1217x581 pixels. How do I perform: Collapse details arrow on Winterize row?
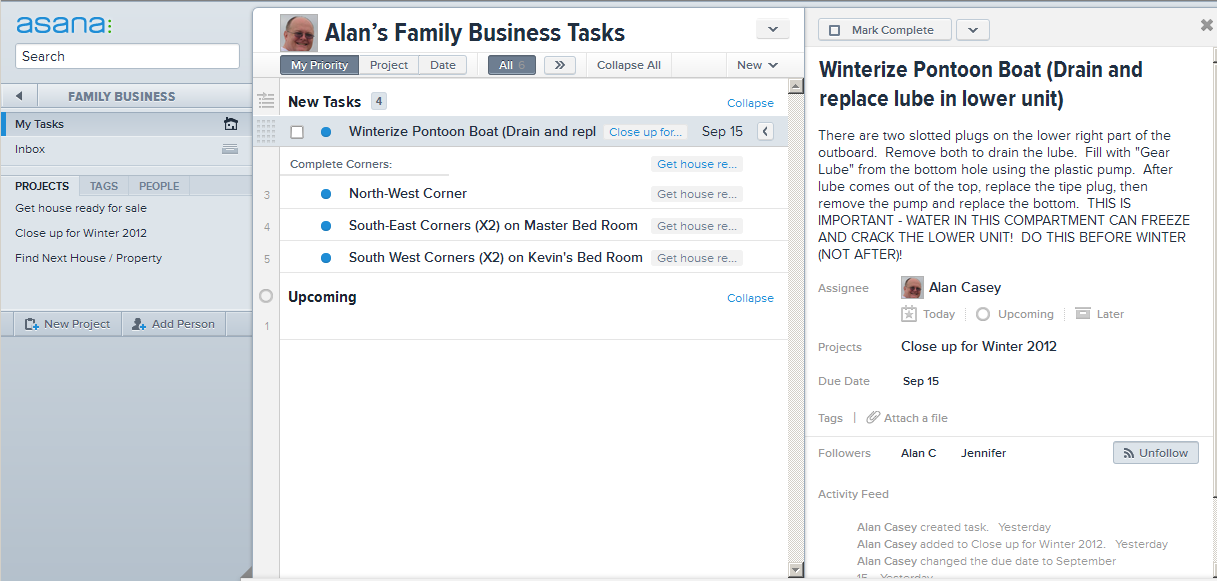point(765,132)
